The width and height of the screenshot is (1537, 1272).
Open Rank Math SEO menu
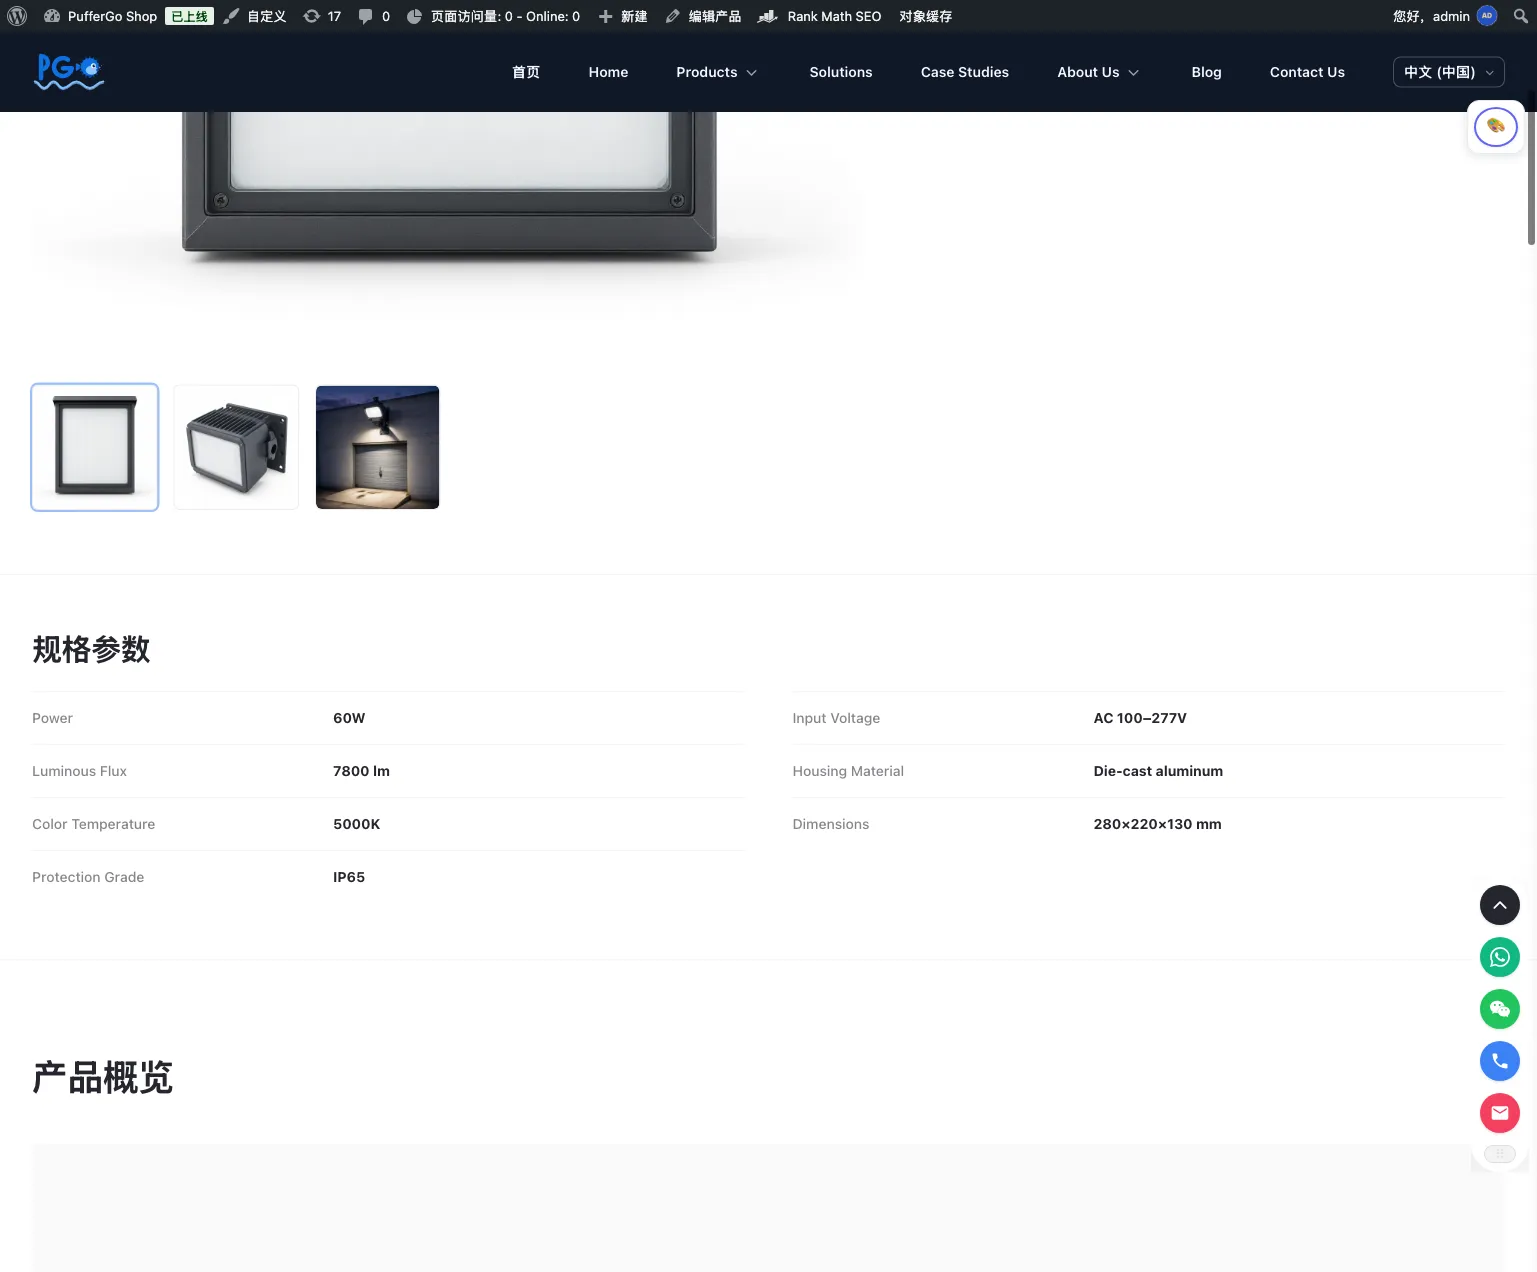[820, 16]
